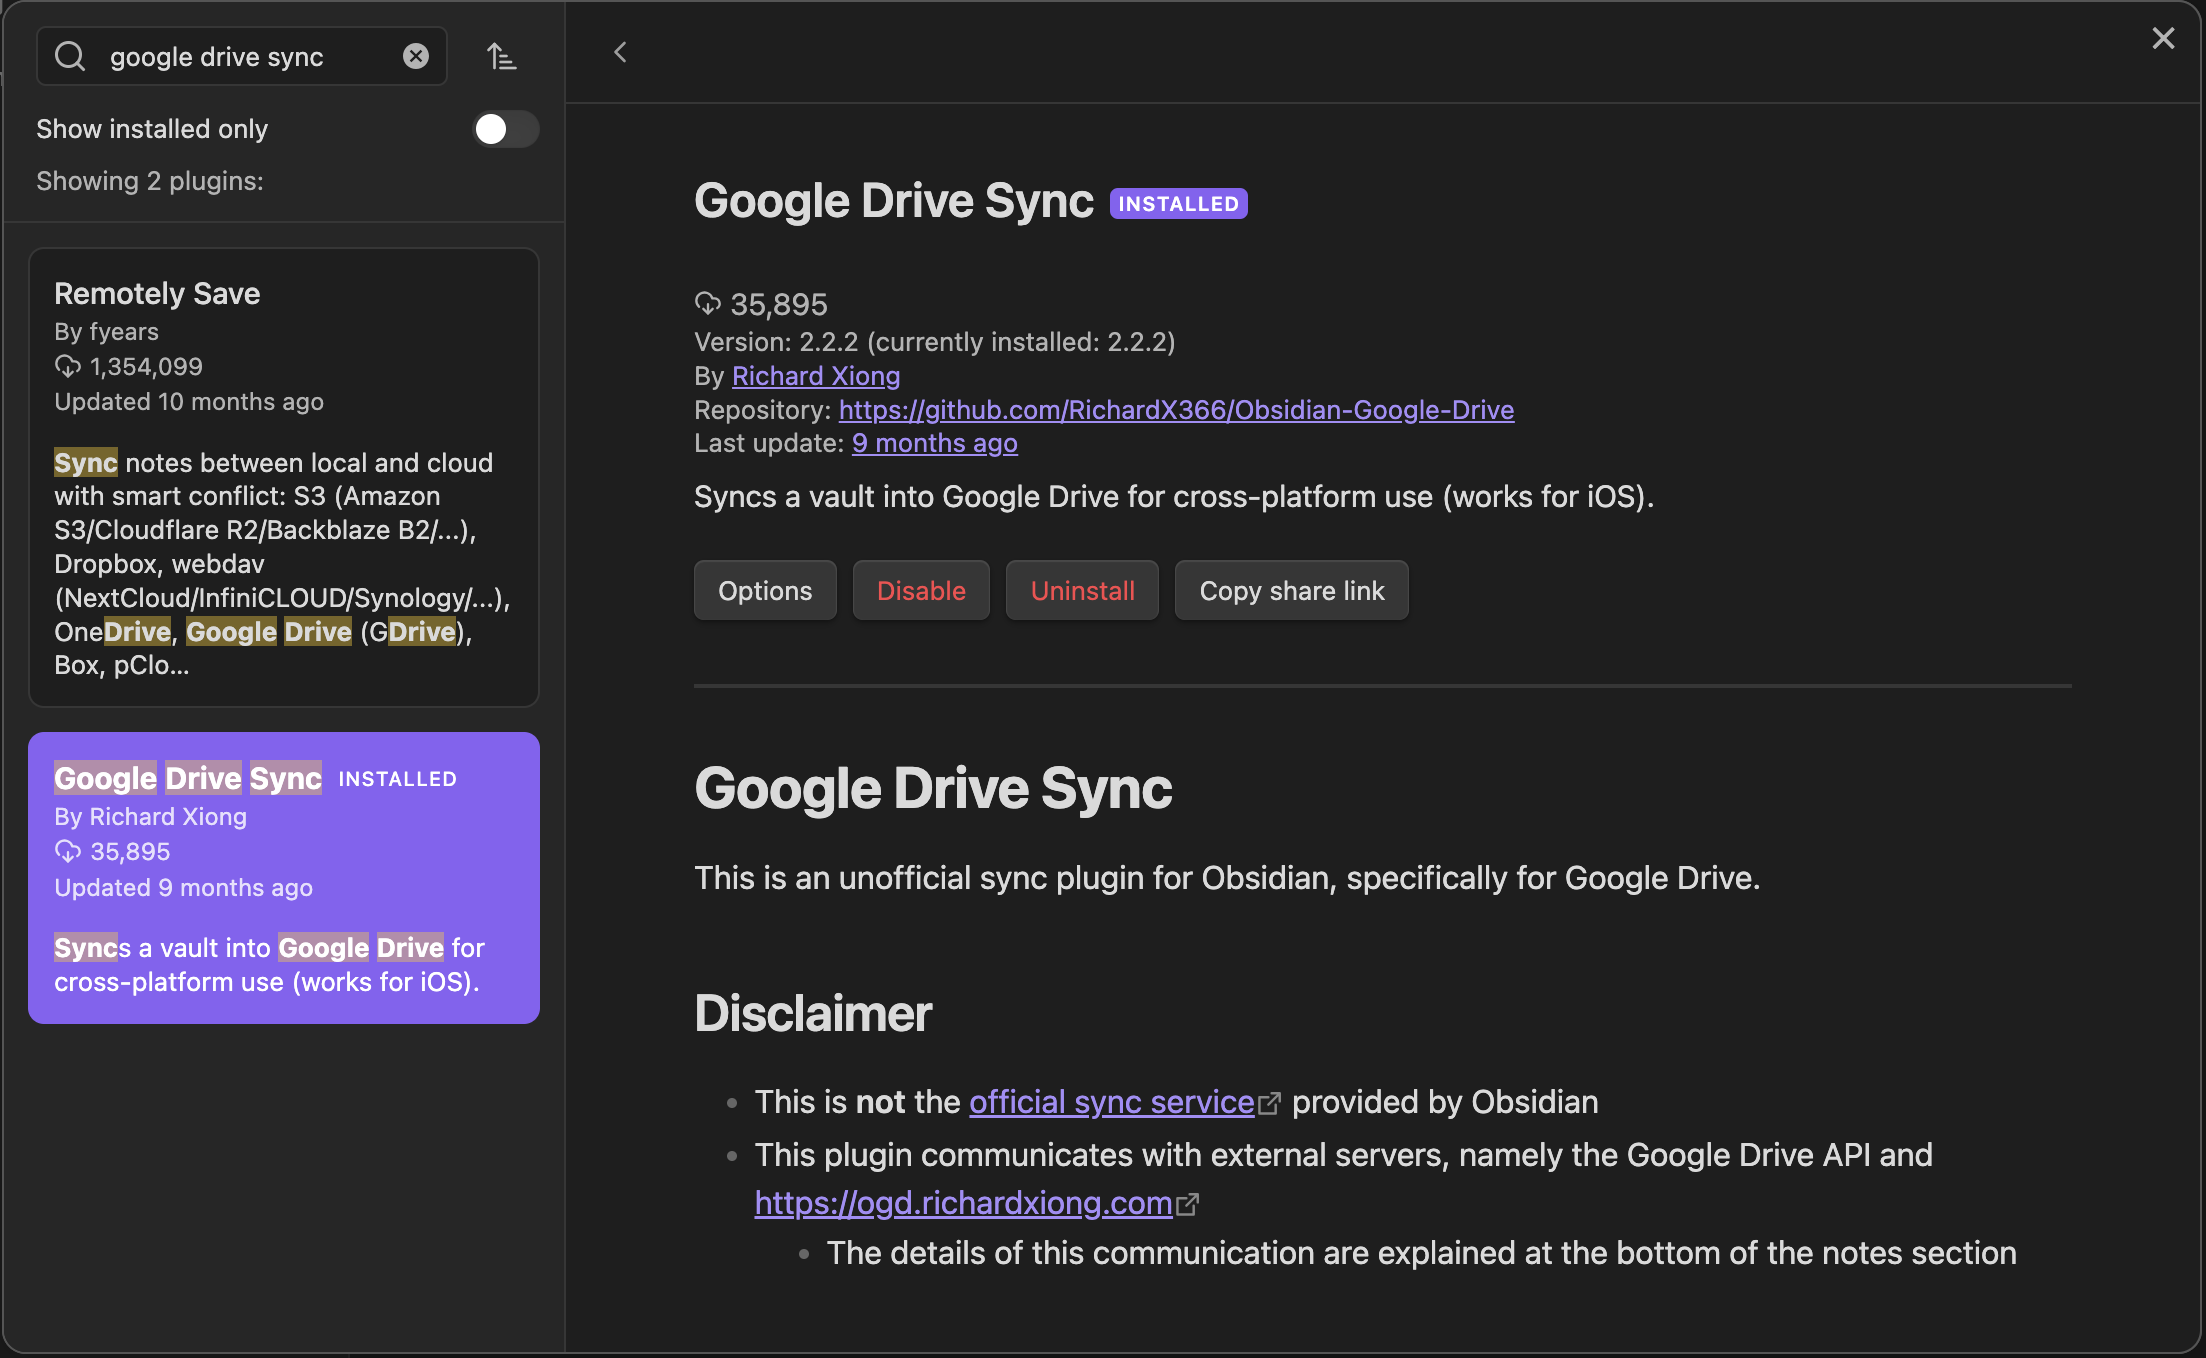
Task: Click the download count icon beside 35,895 in details
Action: pyautogui.click(x=708, y=303)
